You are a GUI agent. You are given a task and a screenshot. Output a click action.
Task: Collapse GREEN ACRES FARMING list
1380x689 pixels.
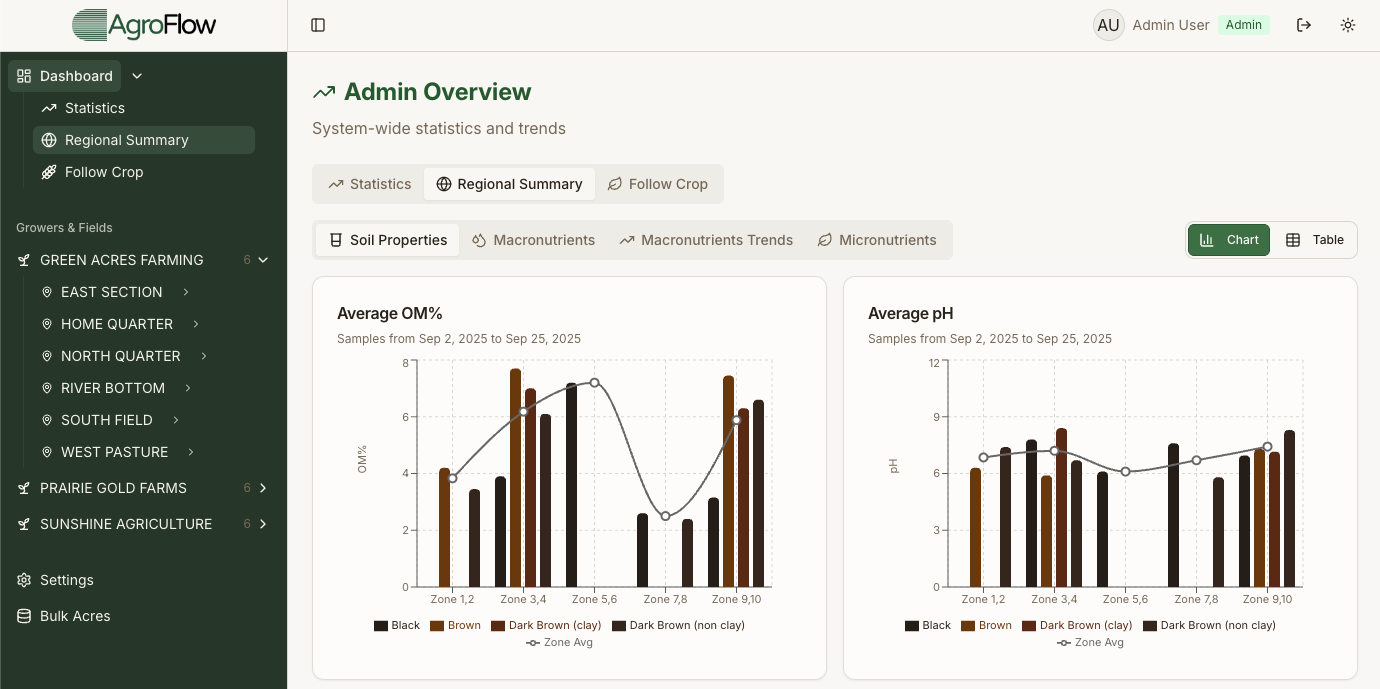pyautogui.click(x=263, y=260)
